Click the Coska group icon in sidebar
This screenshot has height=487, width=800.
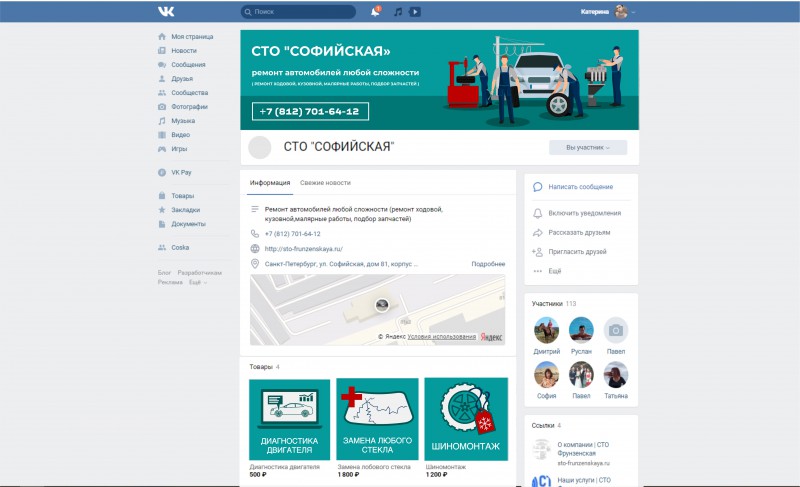(x=162, y=247)
